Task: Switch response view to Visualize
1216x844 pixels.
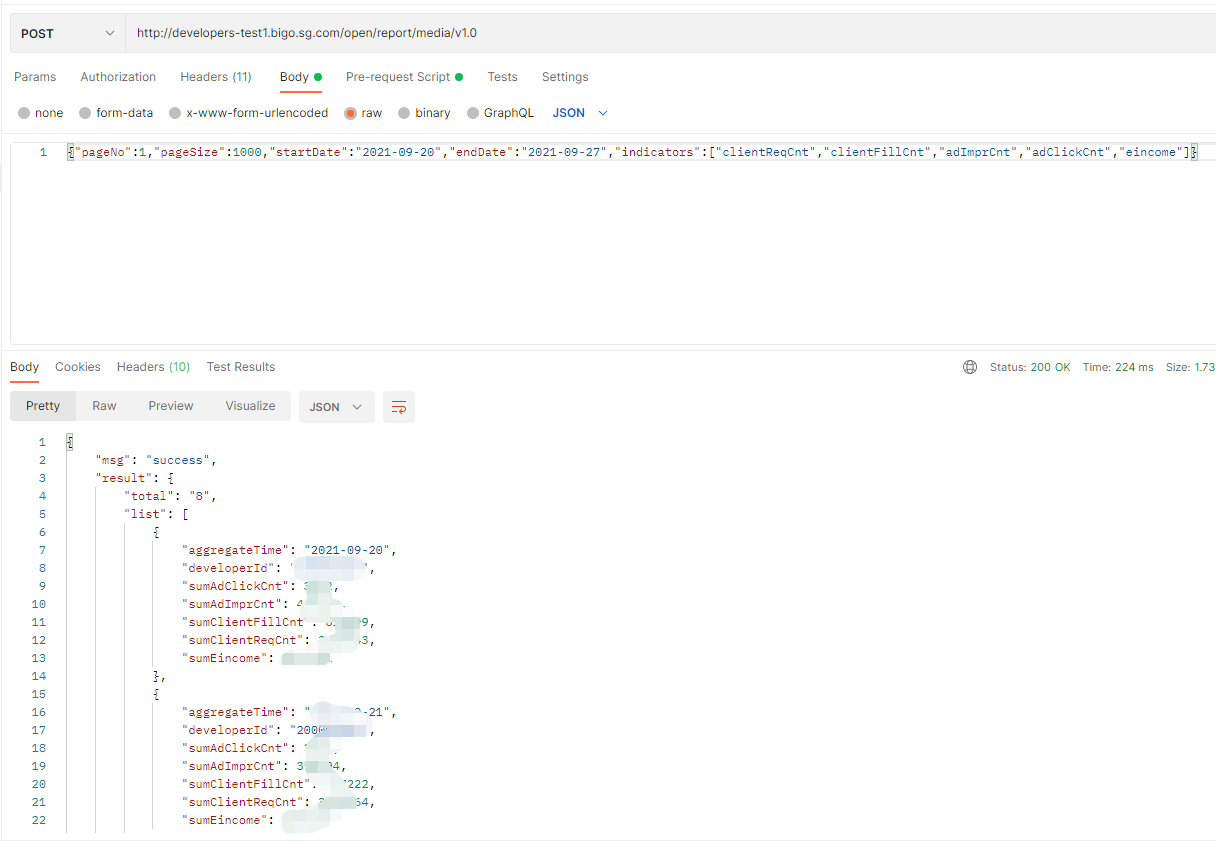Action: point(250,406)
